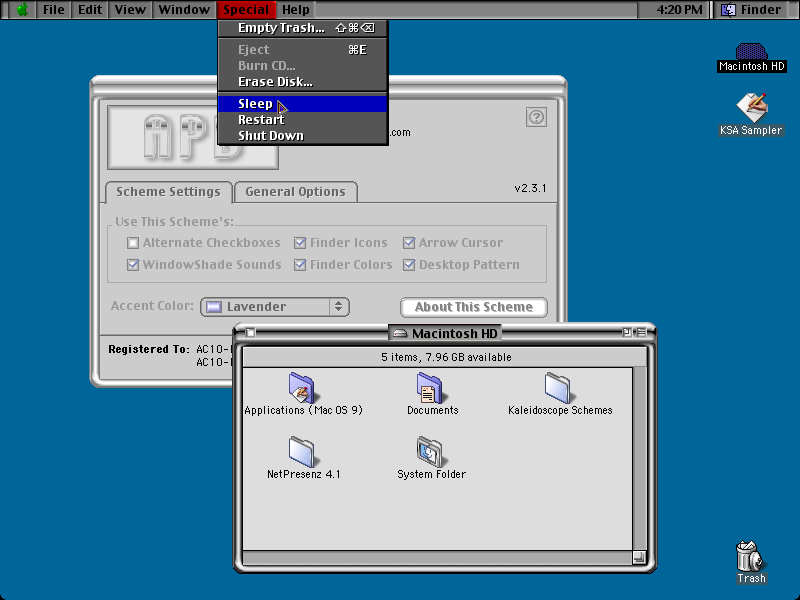Choose Burn CD... in the Special menu
Image resolution: width=800 pixels, height=600 pixels.
[x=303, y=66]
